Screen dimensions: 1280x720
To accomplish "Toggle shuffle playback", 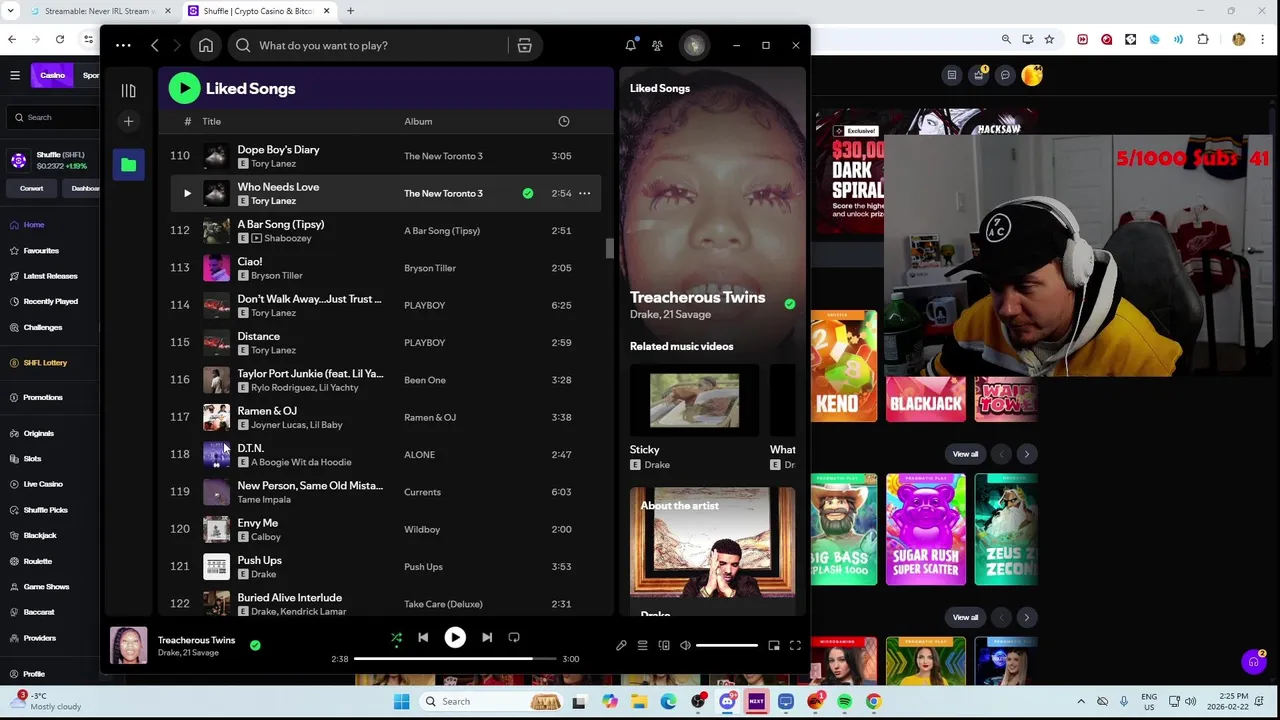I will [396, 637].
